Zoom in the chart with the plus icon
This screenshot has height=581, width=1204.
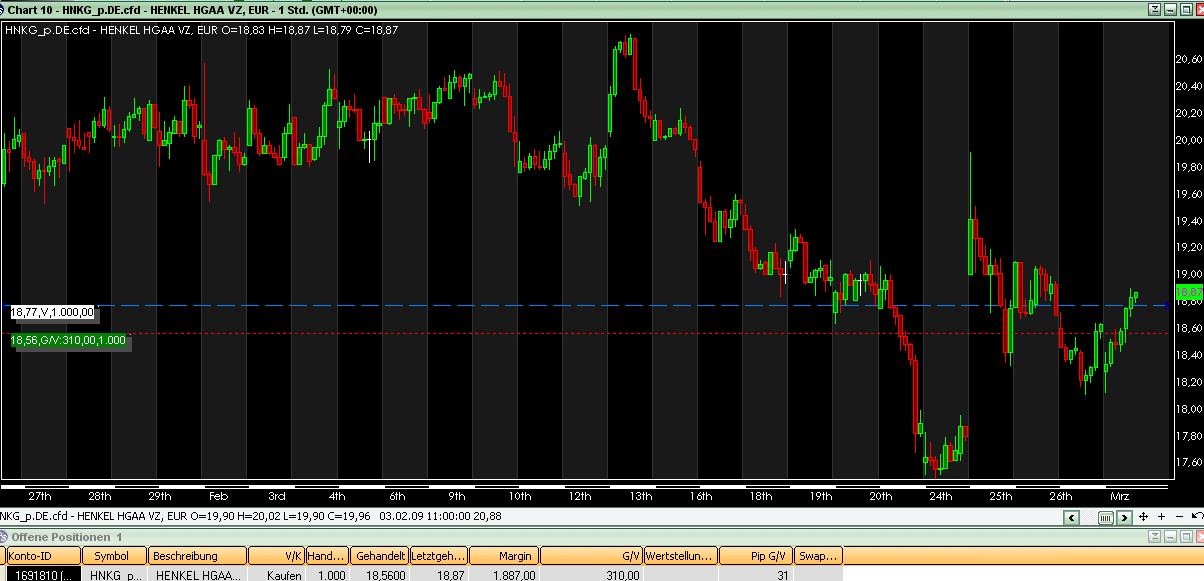[1162, 517]
